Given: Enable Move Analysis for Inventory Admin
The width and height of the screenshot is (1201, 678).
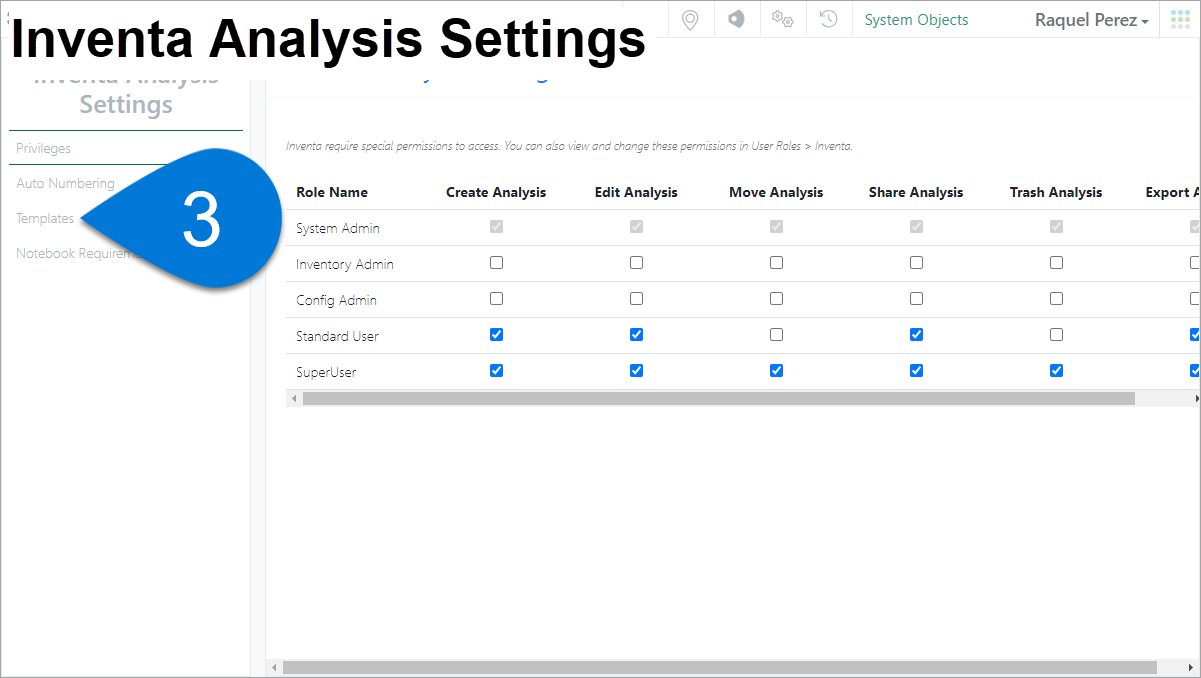Looking at the screenshot, I should click(776, 263).
